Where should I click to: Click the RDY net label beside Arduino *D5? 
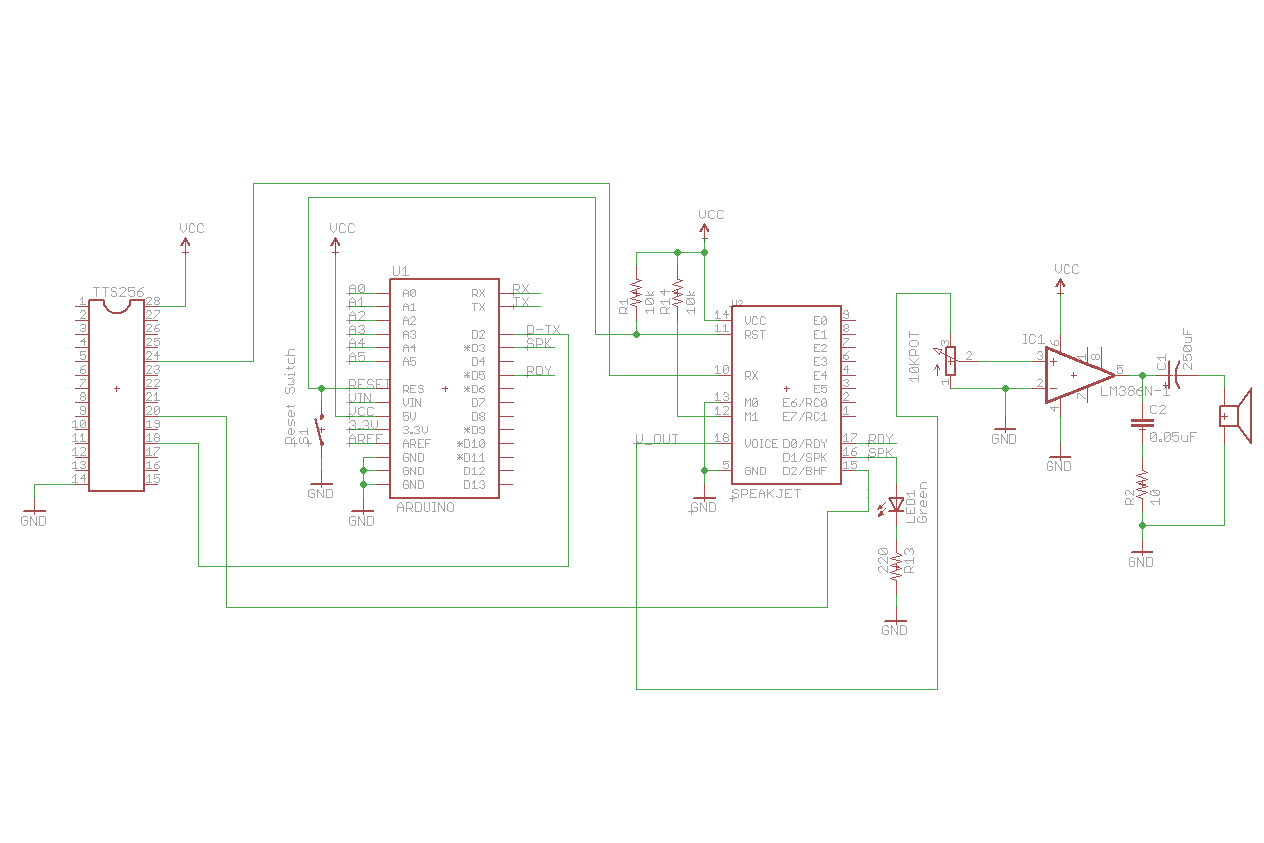coord(539,371)
